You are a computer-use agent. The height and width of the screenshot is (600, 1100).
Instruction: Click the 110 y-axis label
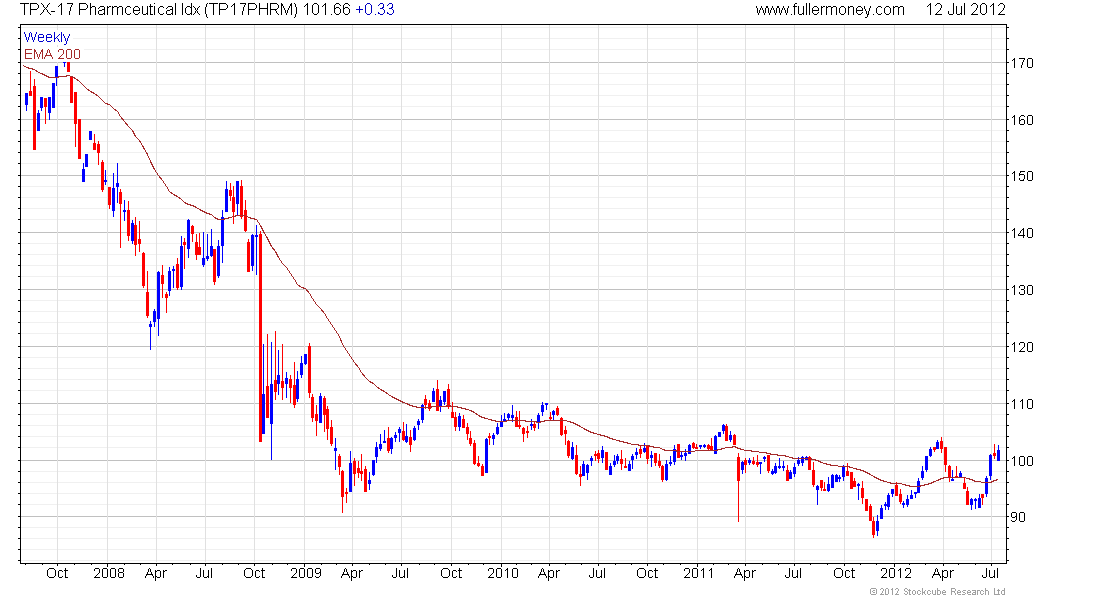pos(1022,404)
